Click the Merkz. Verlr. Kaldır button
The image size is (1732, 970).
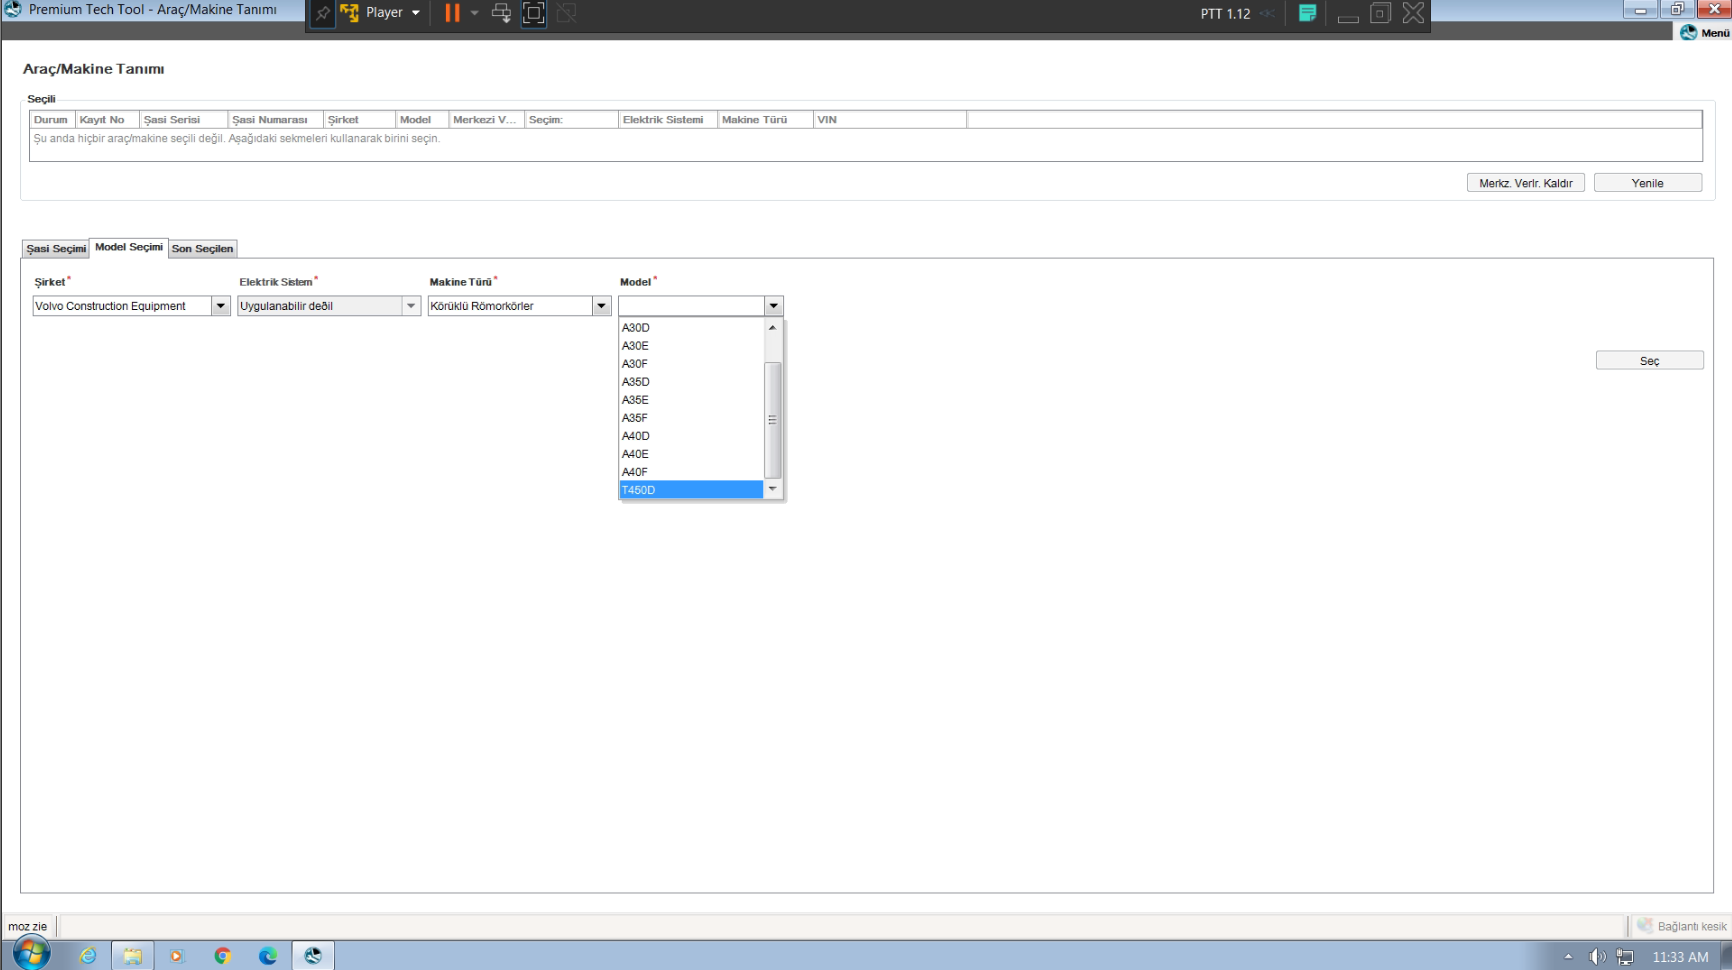pyautogui.click(x=1525, y=183)
